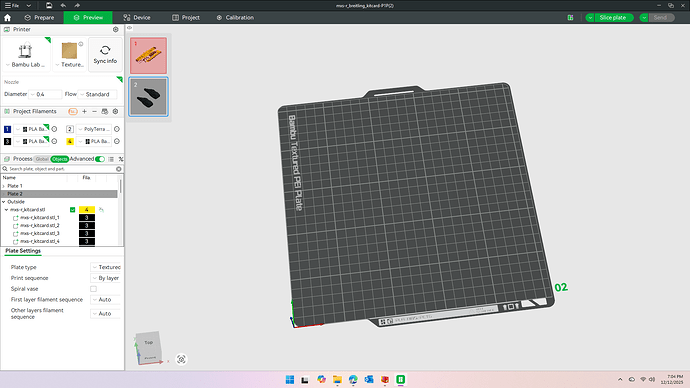Click the yellow filament 4 color swatch

tap(70, 141)
